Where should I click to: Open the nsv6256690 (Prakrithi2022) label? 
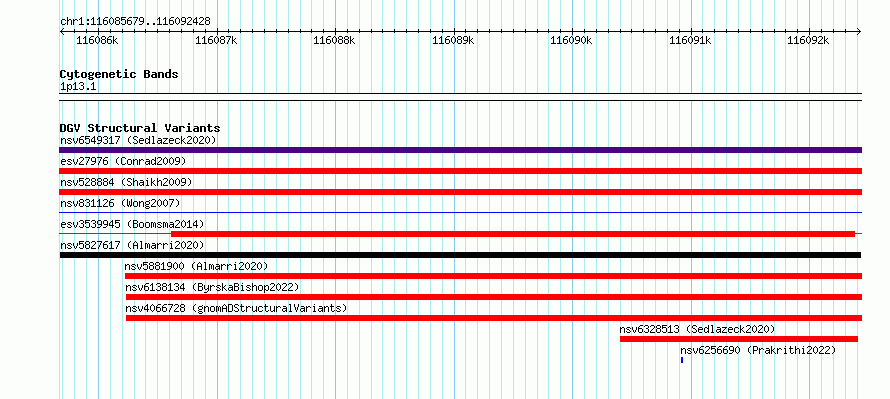(758, 350)
